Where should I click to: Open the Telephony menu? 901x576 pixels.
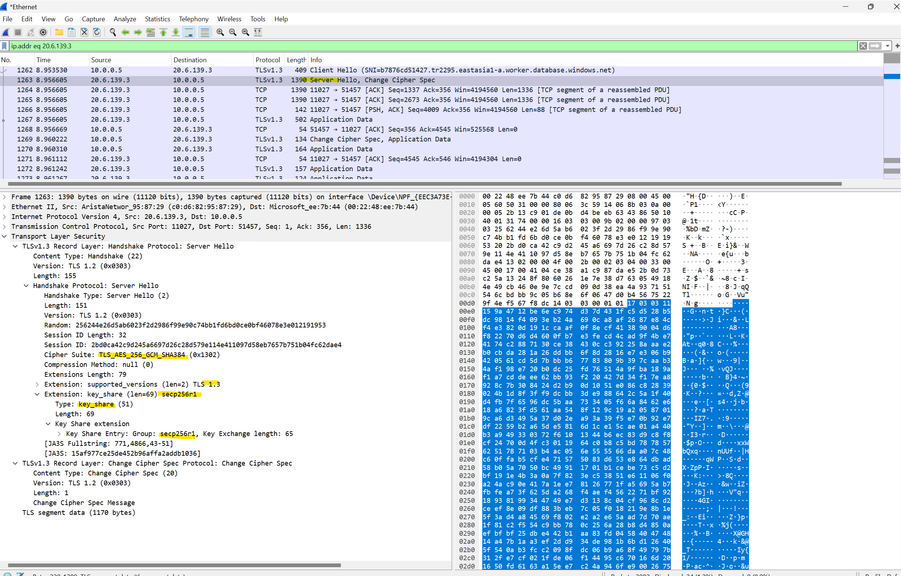pos(194,19)
